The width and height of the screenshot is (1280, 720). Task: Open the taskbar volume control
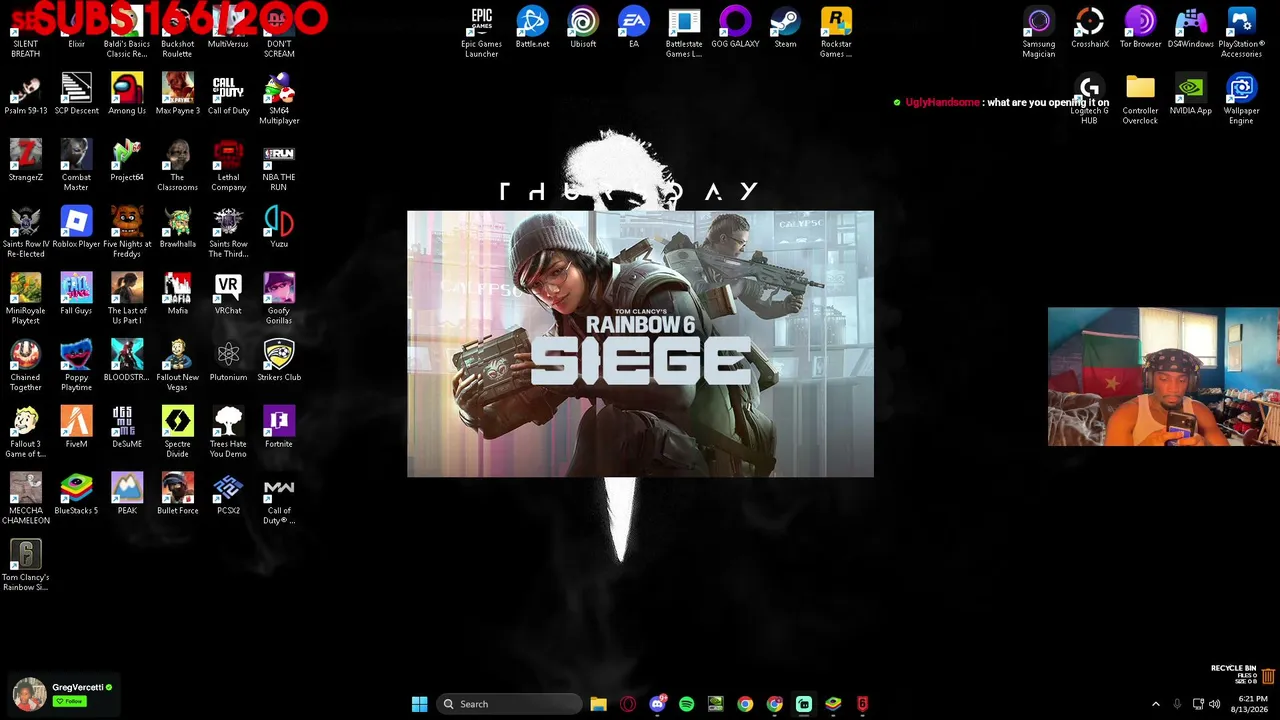[1214, 704]
